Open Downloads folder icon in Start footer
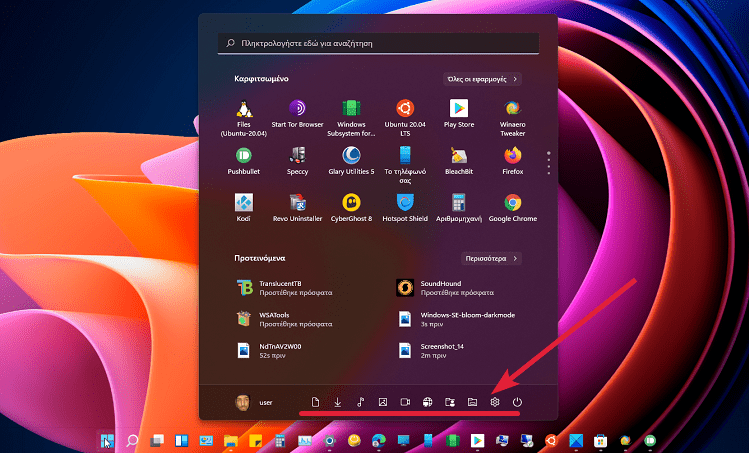Screen dimensions: 749x453 click(x=338, y=402)
